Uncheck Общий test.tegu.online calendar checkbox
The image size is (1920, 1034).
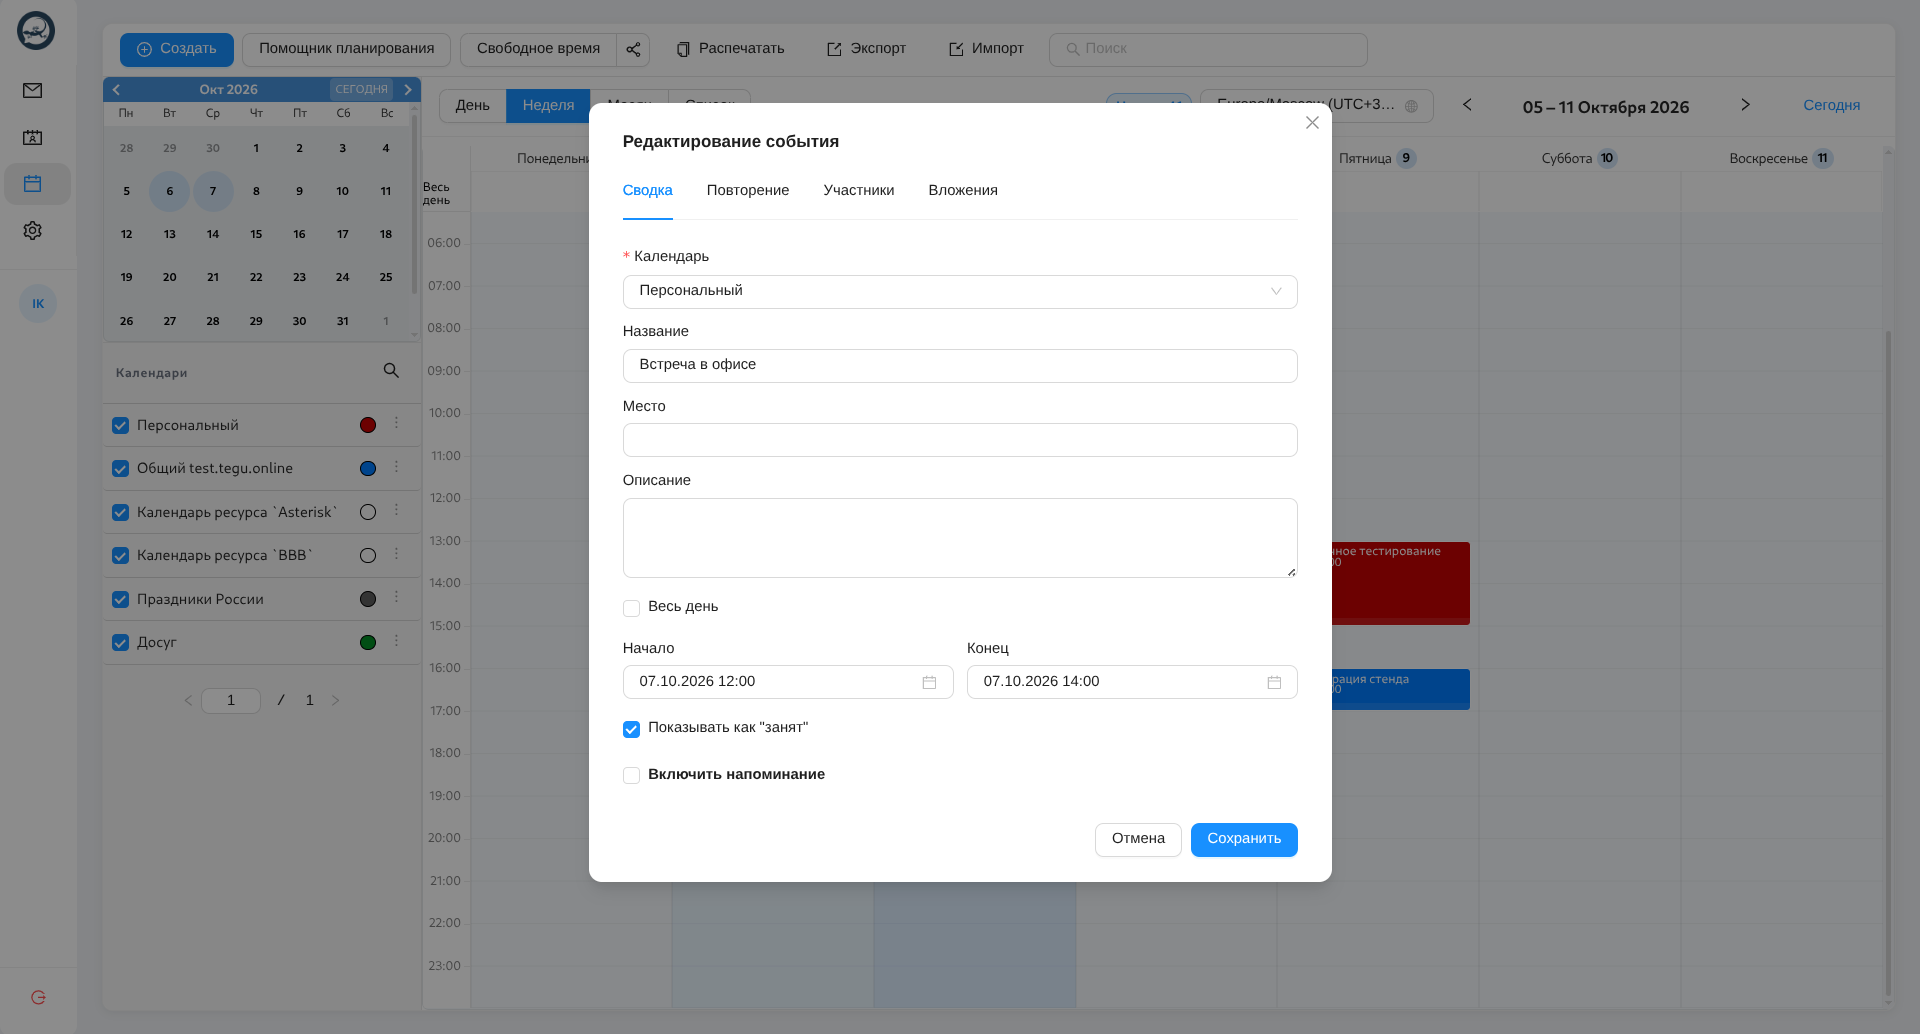(x=121, y=469)
